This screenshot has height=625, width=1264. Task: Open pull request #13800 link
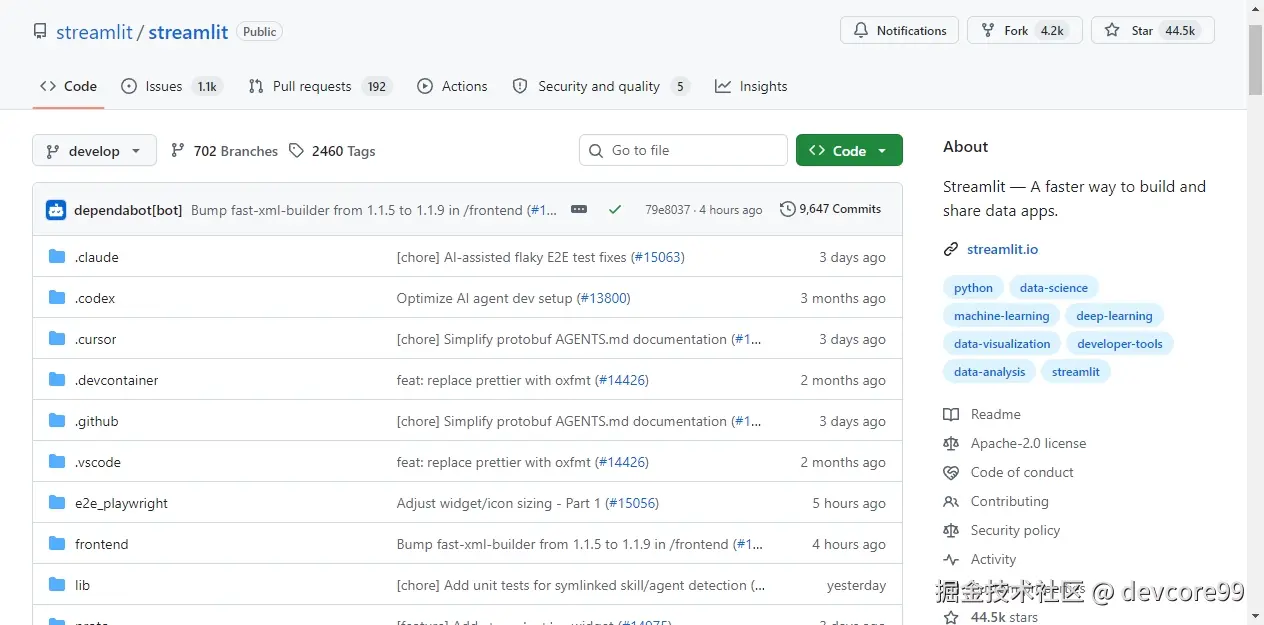click(x=603, y=298)
